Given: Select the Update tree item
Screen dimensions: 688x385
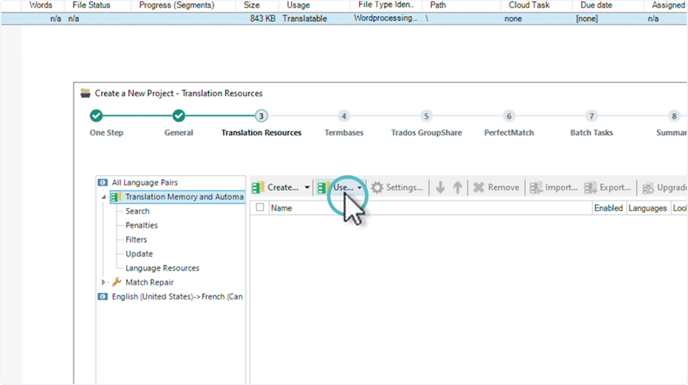Looking at the screenshot, I should click(x=139, y=254).
